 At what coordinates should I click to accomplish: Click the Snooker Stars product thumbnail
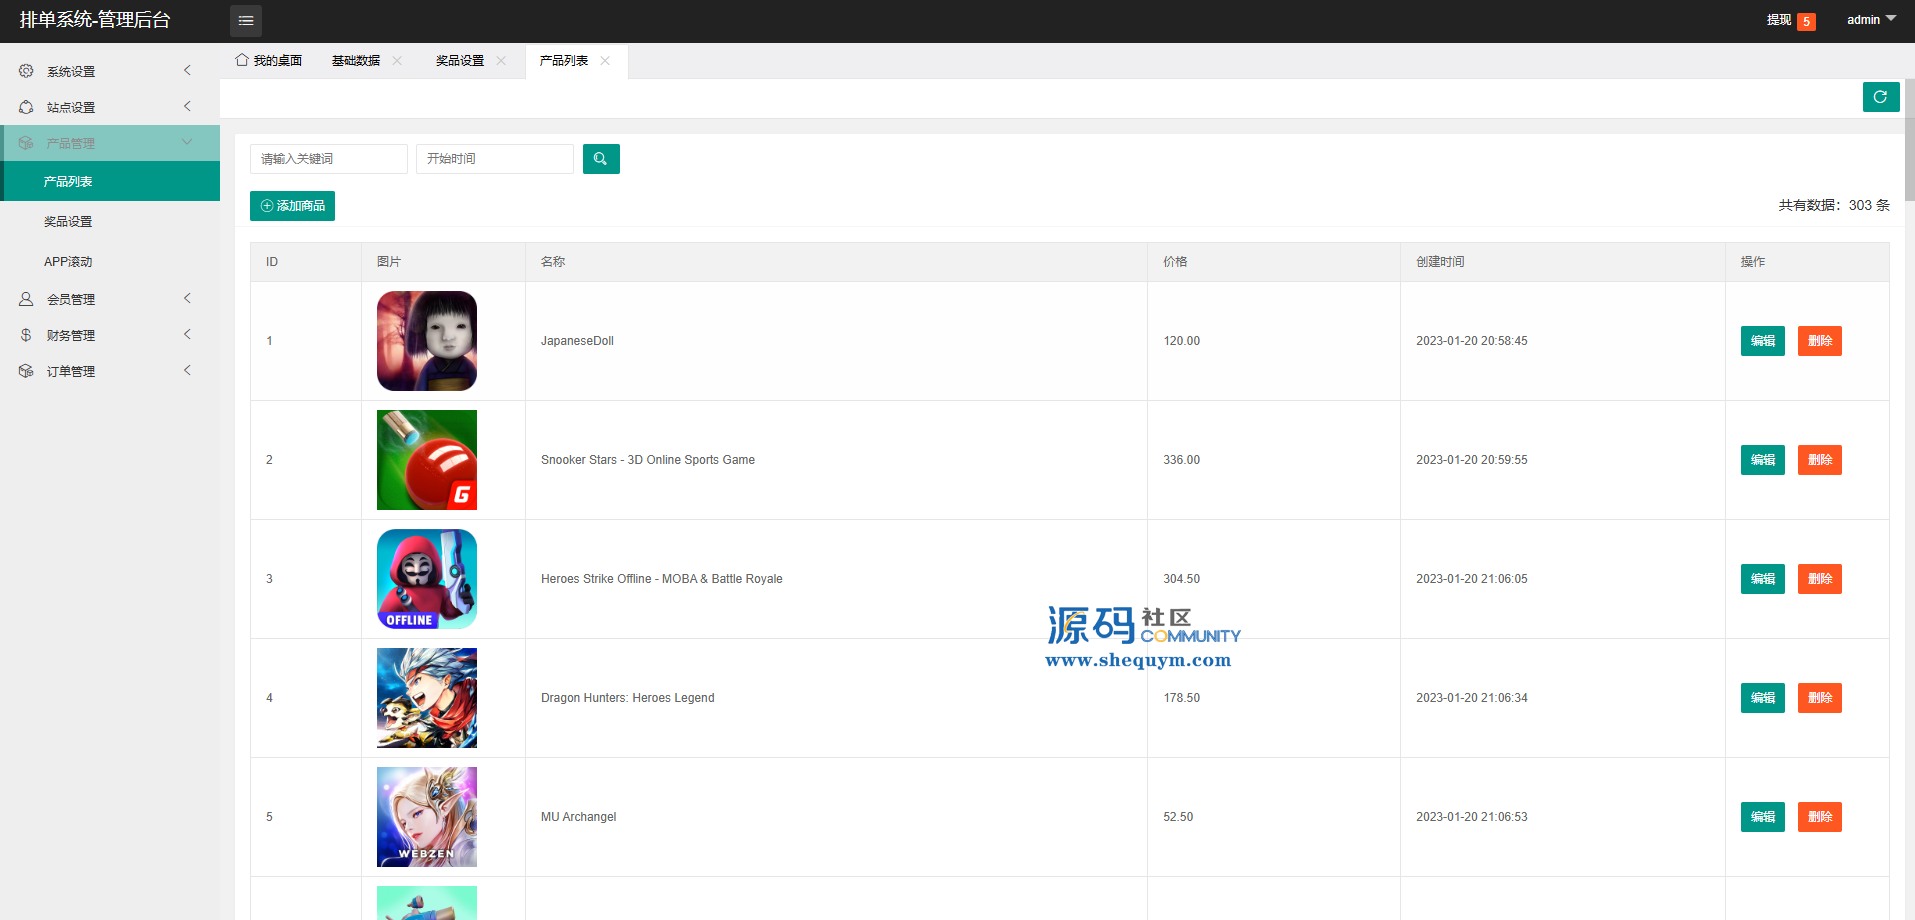[x=427, y=460]
